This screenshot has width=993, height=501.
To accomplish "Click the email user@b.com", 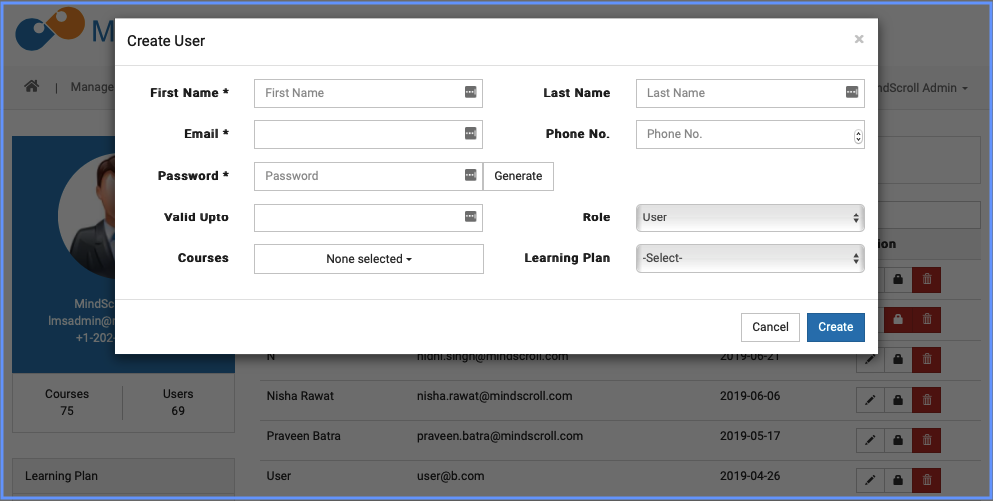I will (x=450, y=476).
